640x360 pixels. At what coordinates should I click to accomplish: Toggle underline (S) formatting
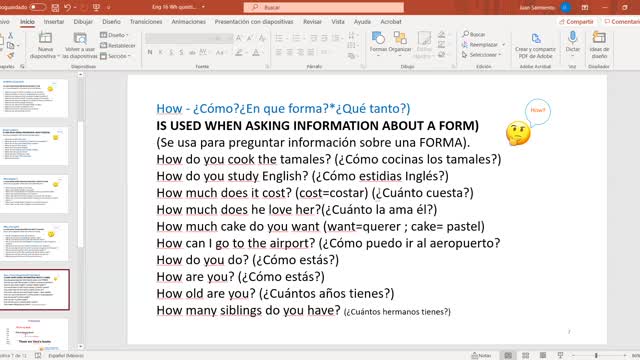[x=171, y=52]
